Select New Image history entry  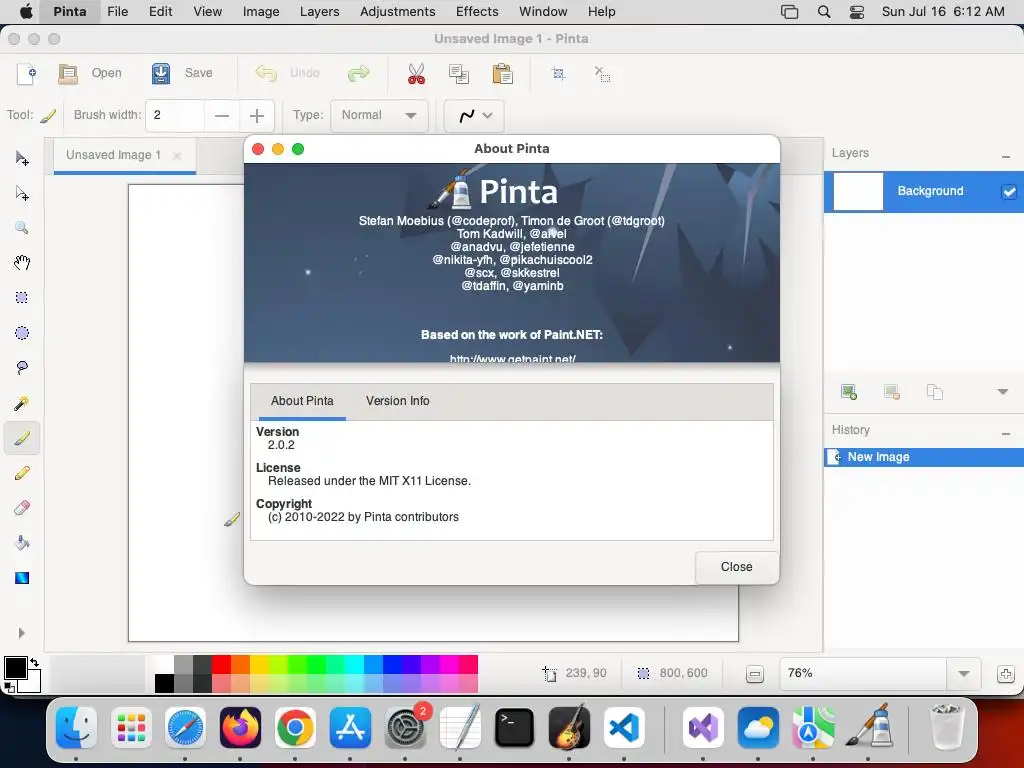click(923, 457)
